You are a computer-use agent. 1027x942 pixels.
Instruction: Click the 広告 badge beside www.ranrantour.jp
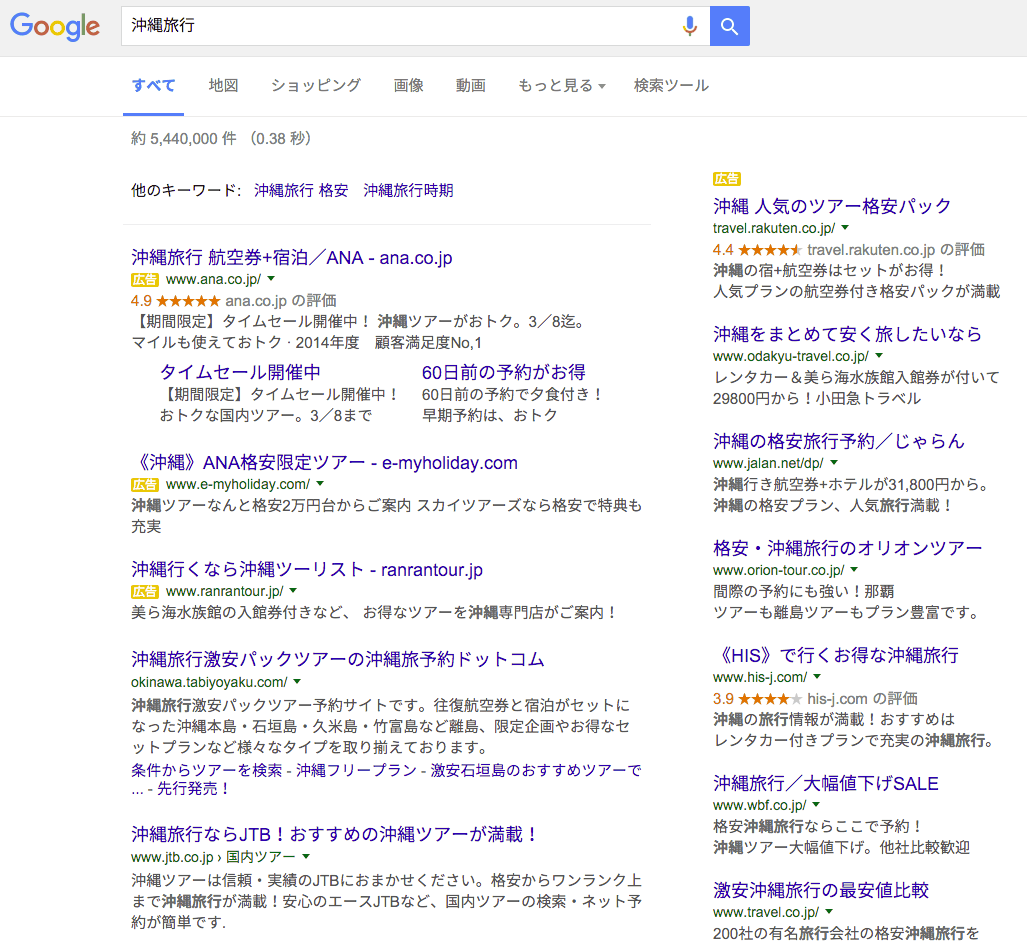pos(145,591)
